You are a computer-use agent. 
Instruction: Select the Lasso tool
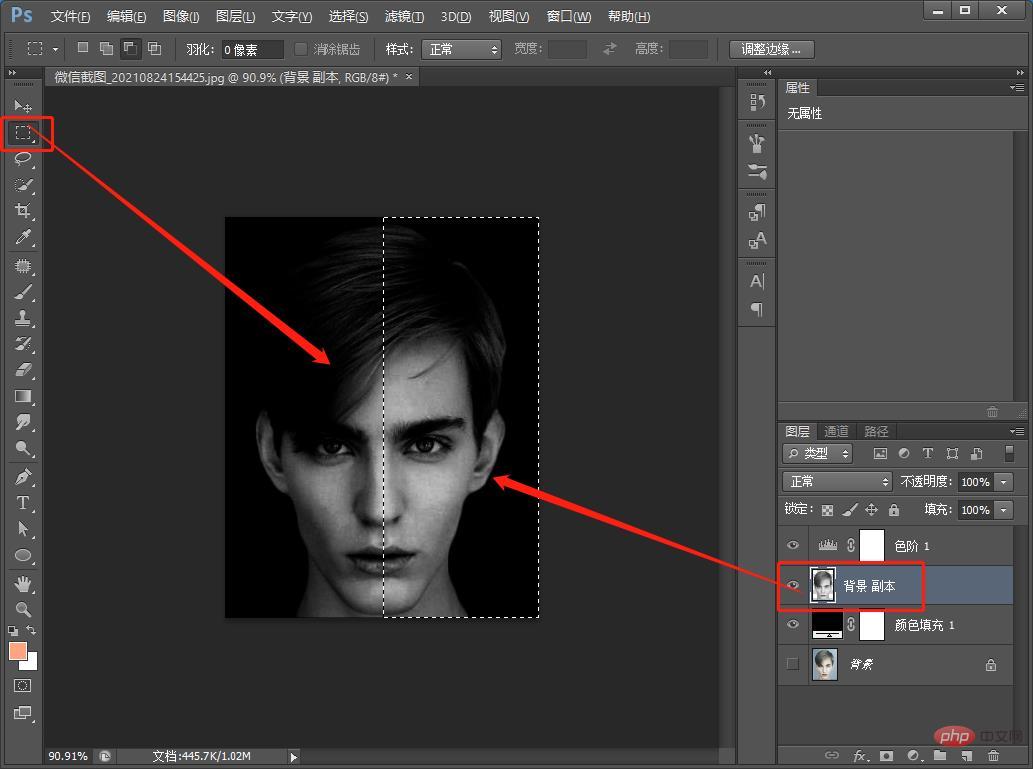23,159
